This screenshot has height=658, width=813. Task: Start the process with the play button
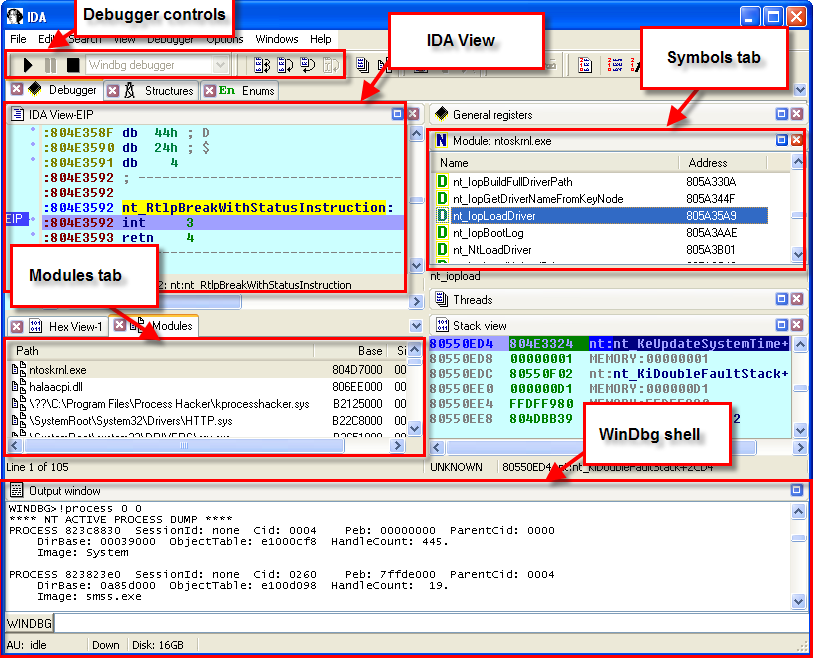point(28,65)
